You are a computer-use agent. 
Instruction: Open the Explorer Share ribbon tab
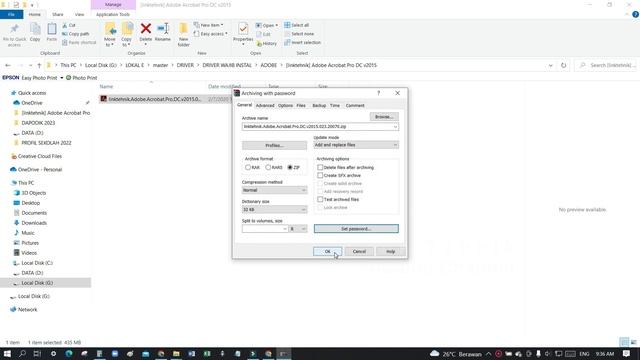click(x=58, y=14)
